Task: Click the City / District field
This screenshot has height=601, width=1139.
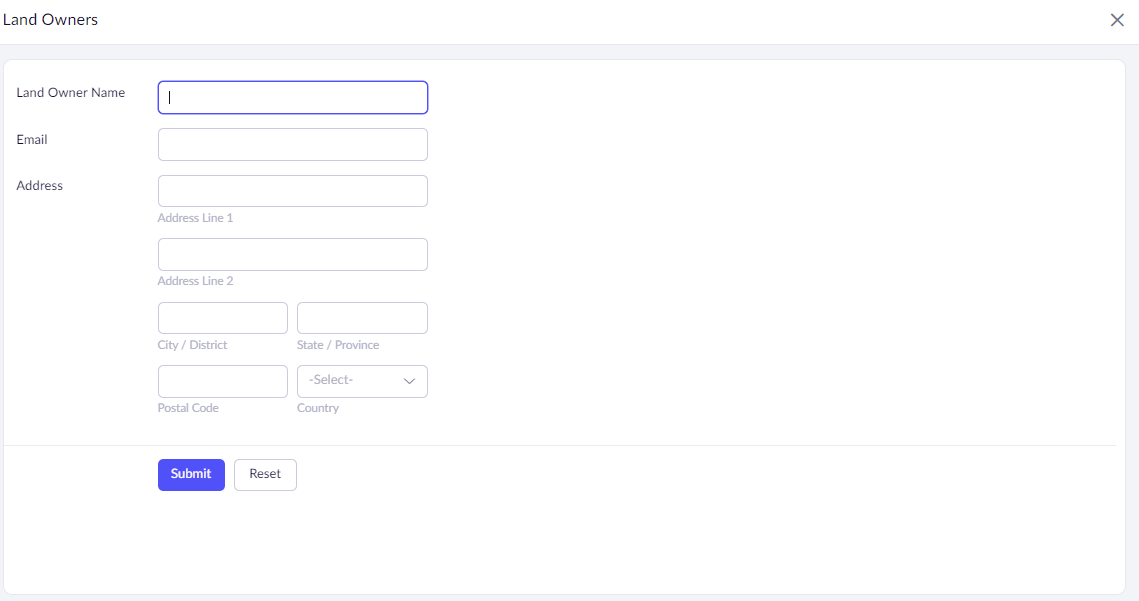Action: click(223, 318)
